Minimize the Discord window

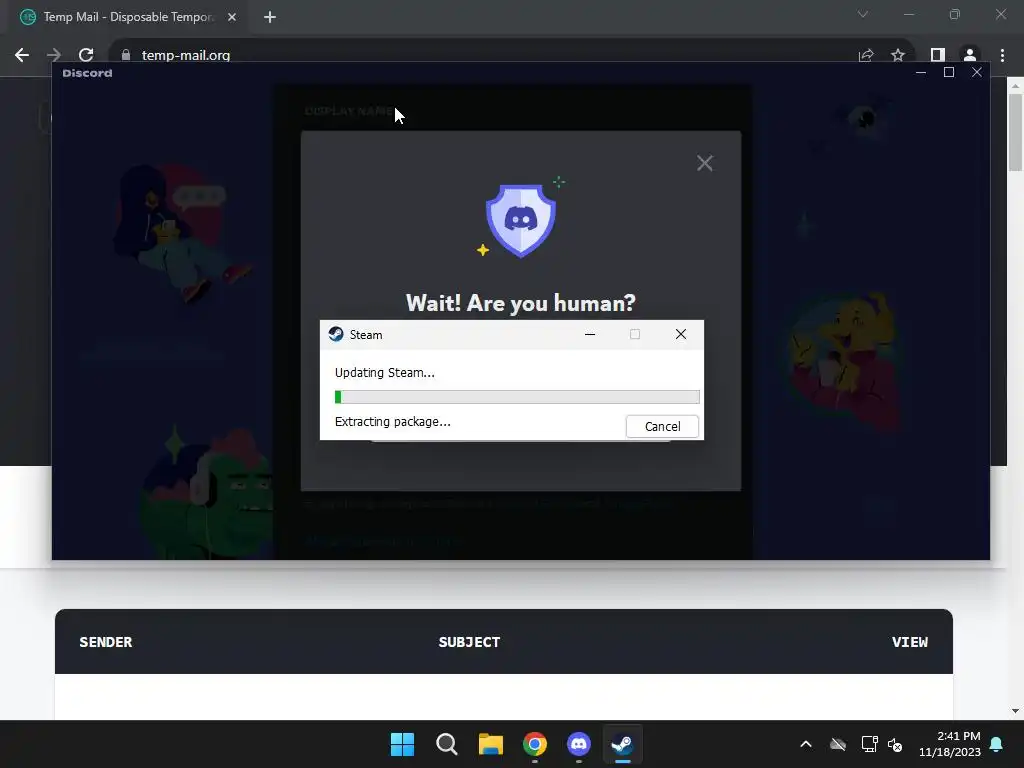[921, 72]
